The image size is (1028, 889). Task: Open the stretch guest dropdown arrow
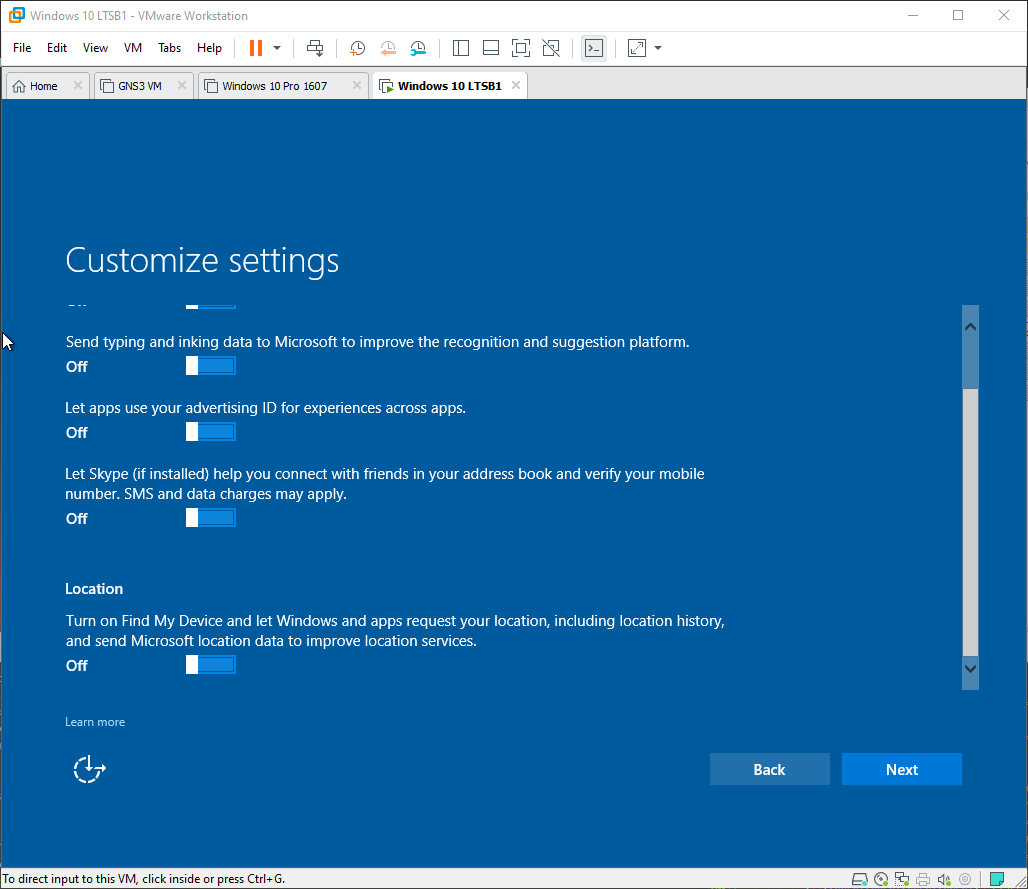(x=658, y=48)
